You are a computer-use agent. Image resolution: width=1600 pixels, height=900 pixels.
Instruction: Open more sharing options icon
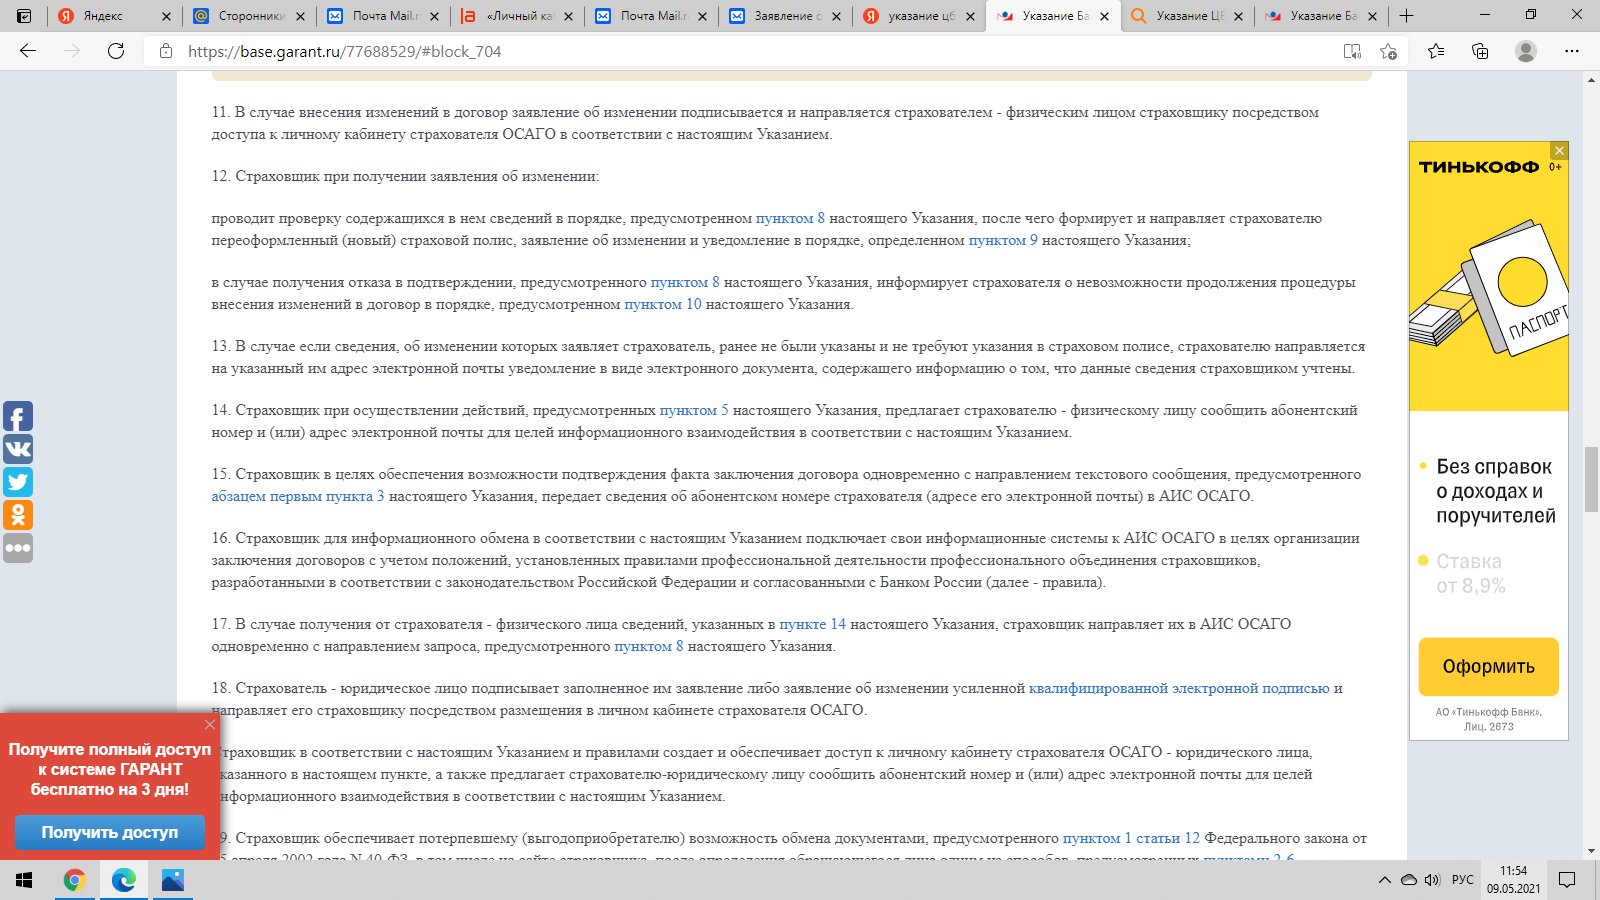(x=18, y=548)
